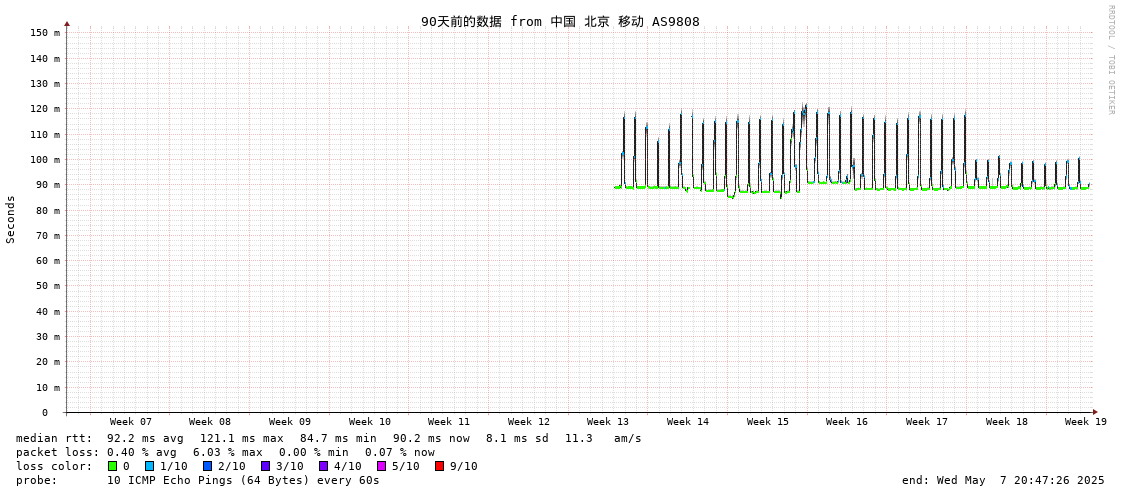Image resolution: width=1121 pixels, height=494 pixels.
Task: Click the Week 15 axis label
Action: [768, 422]
